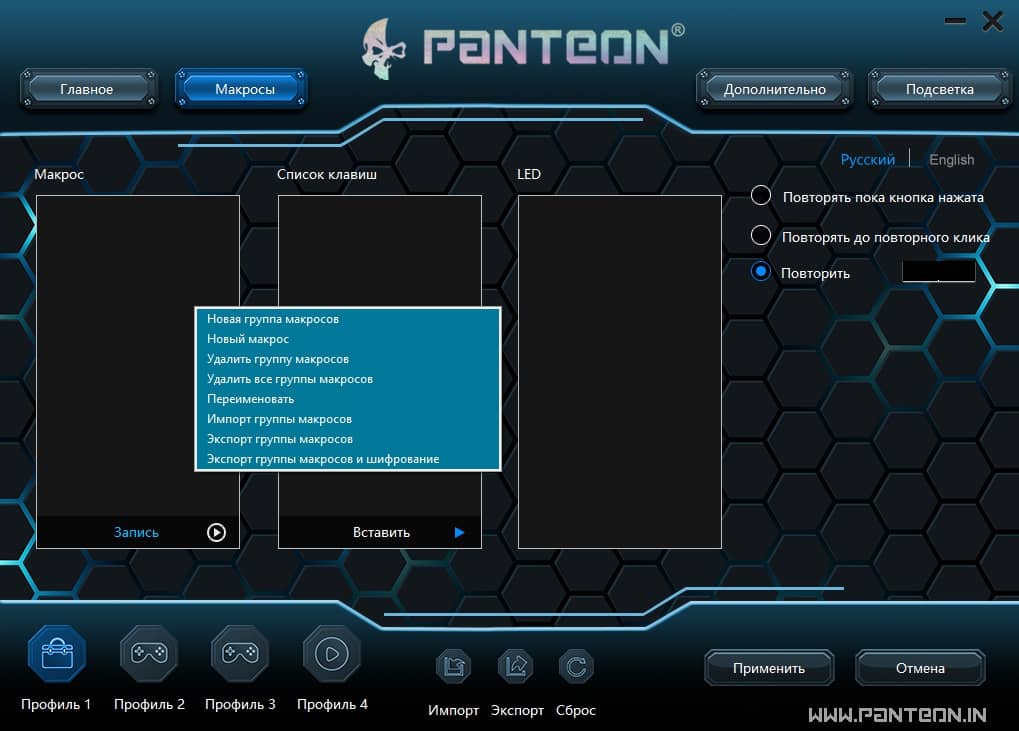Minimize the Panteon window
Screen dimensions: 1019x731
tap(955, 21)
